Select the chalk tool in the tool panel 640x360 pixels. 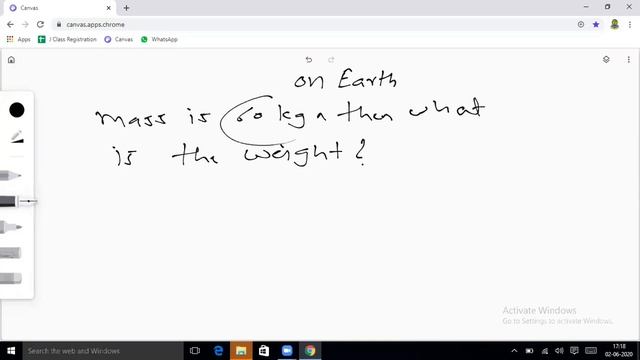point(11,253)
